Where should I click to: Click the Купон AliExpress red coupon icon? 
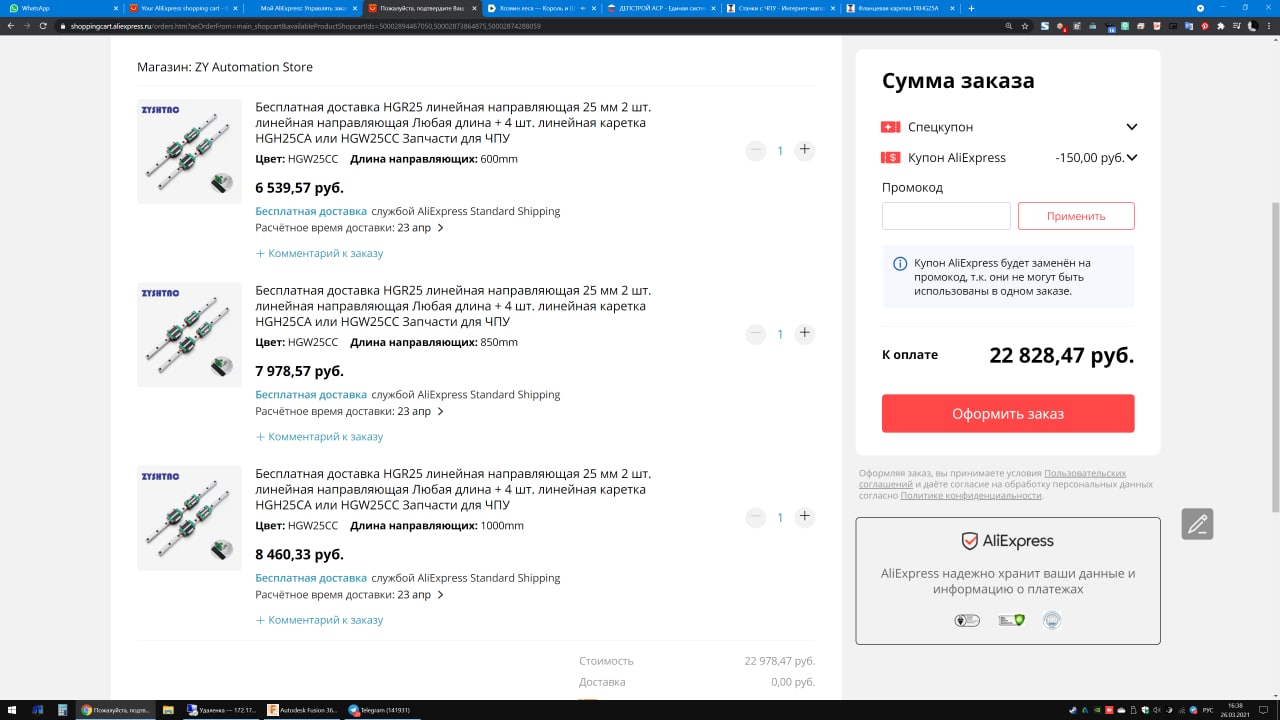tap(891, 157)
